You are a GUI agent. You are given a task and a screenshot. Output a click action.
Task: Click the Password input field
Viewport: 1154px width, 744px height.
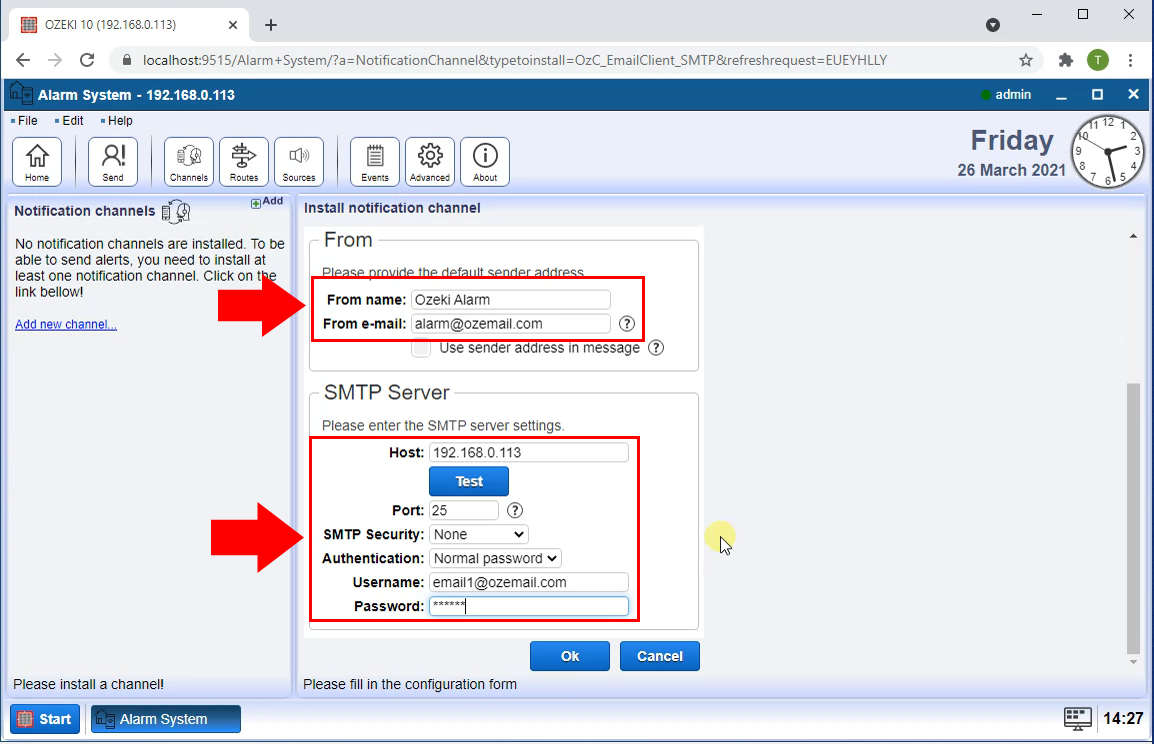click(x=528, y=606)
